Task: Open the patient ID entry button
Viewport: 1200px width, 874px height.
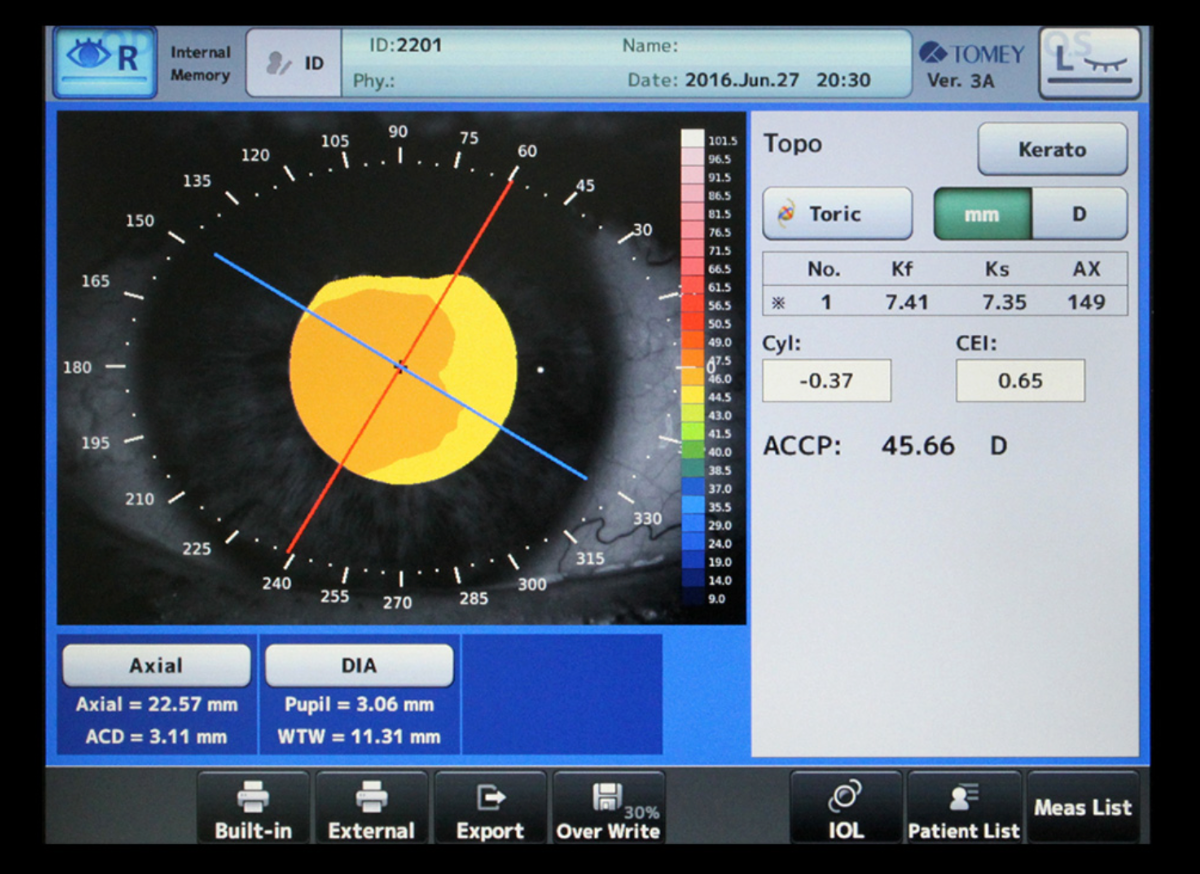Action: tap(293, 63)
